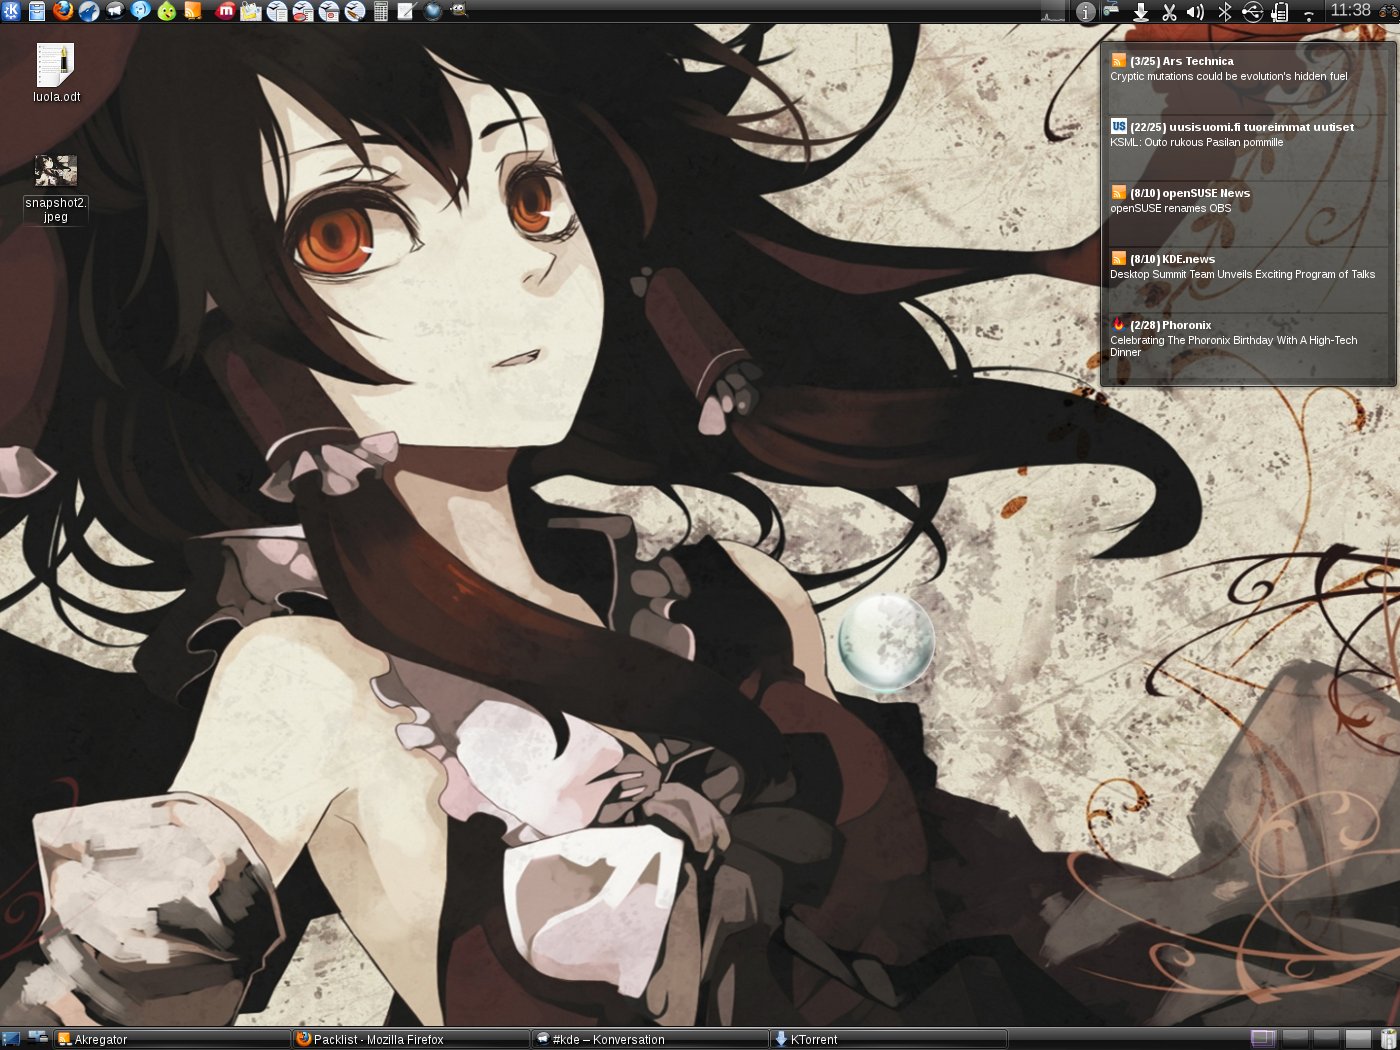Launch Firefox from the top panel
The width and height of the screenshot is (1400, 1050).
click(x=63, y=11)
